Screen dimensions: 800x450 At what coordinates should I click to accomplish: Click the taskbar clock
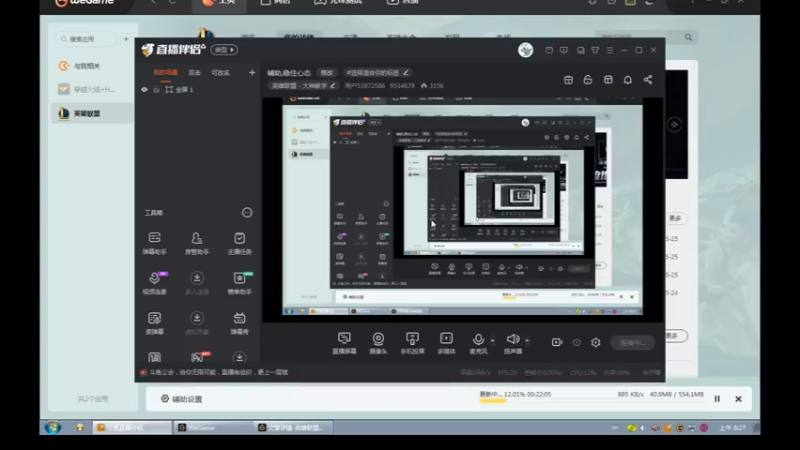(732, 428)
